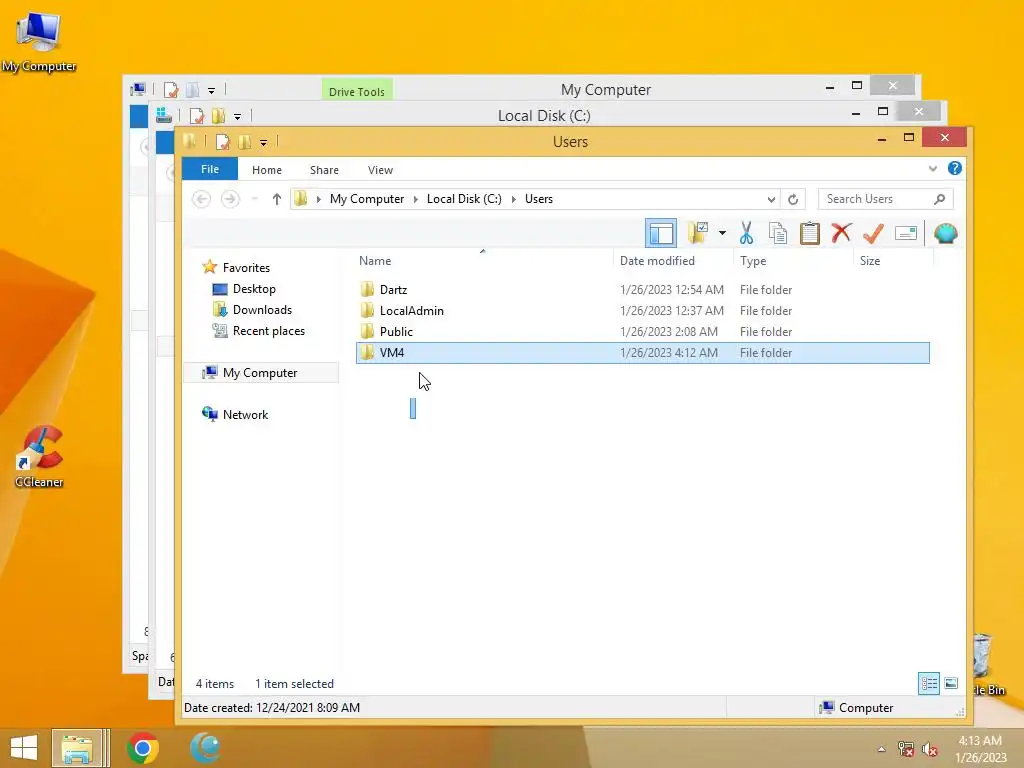Click Users in the address breadcrumb
Viewport: 1024px width, 768px height.
pos(539,199)
